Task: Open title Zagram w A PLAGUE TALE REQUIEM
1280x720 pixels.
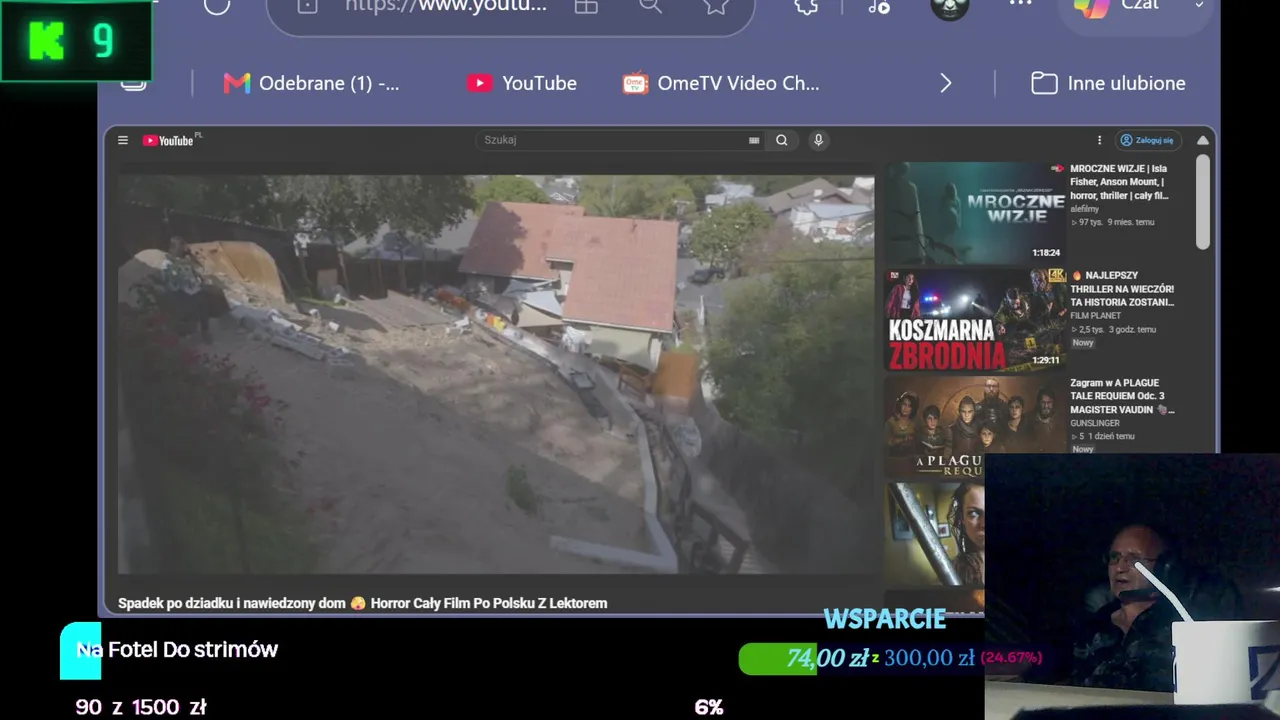Action: [x=1122, y=396]
